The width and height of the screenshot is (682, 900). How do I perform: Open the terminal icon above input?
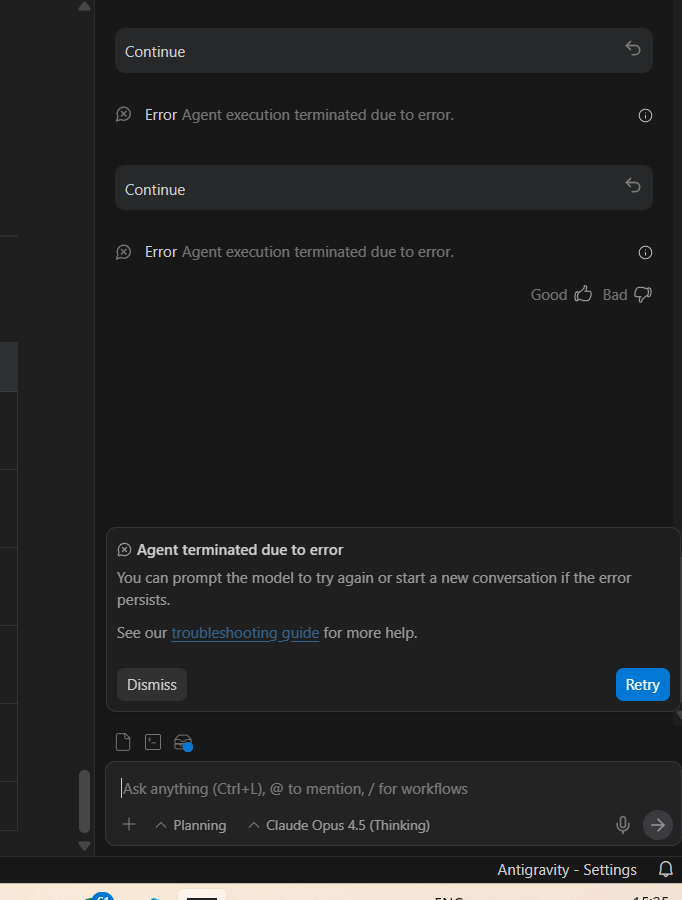tap(153, 742)
